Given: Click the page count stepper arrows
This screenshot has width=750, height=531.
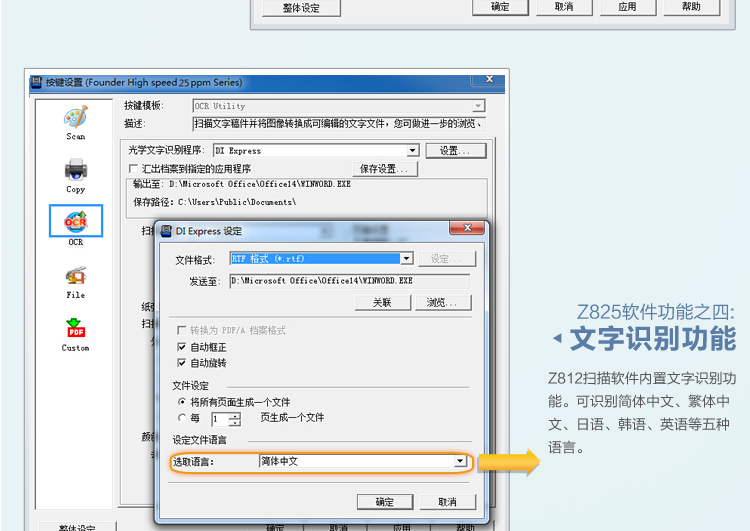Looking at the screenshot, I should tap(235, 419).
